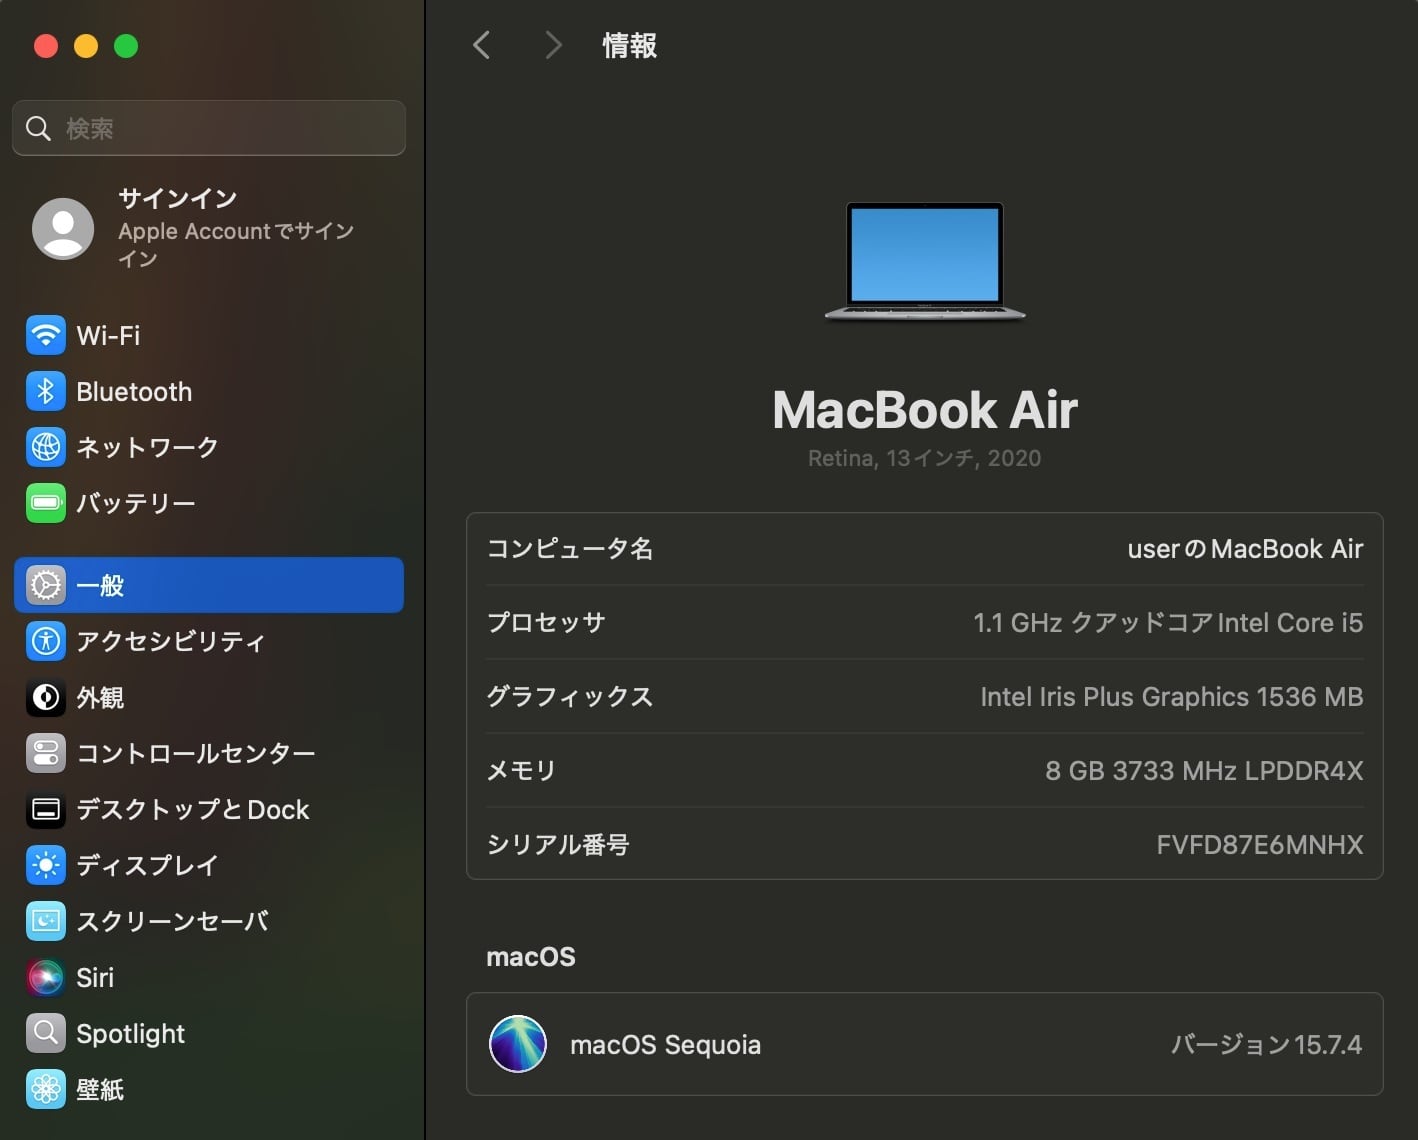Screen dimensions: 1418x1140
Task: Open デスクトップとDock settings
Action: click(x=209, y=809)
